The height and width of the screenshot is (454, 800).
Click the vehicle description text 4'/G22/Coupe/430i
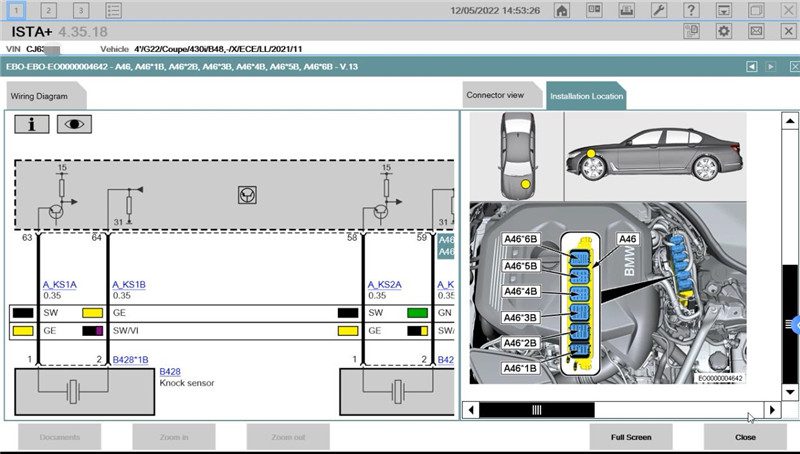click(x=218, y=49)
